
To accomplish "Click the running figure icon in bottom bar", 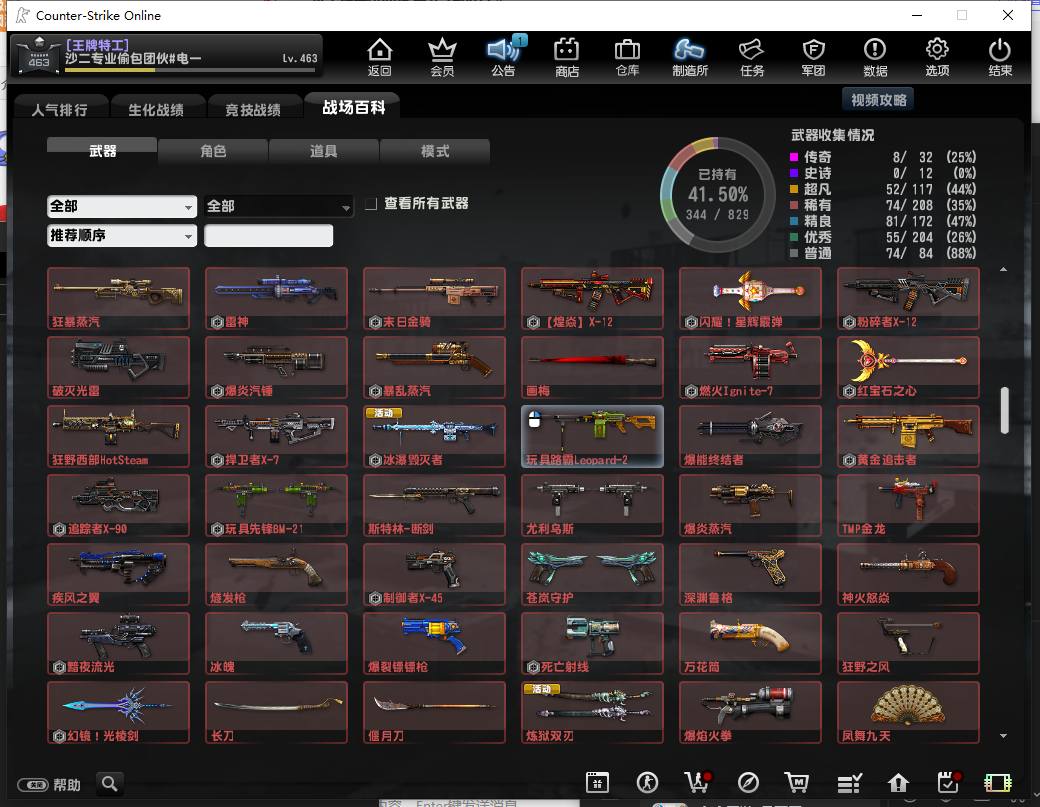I will pyautogui.click(x=647, y=782).
